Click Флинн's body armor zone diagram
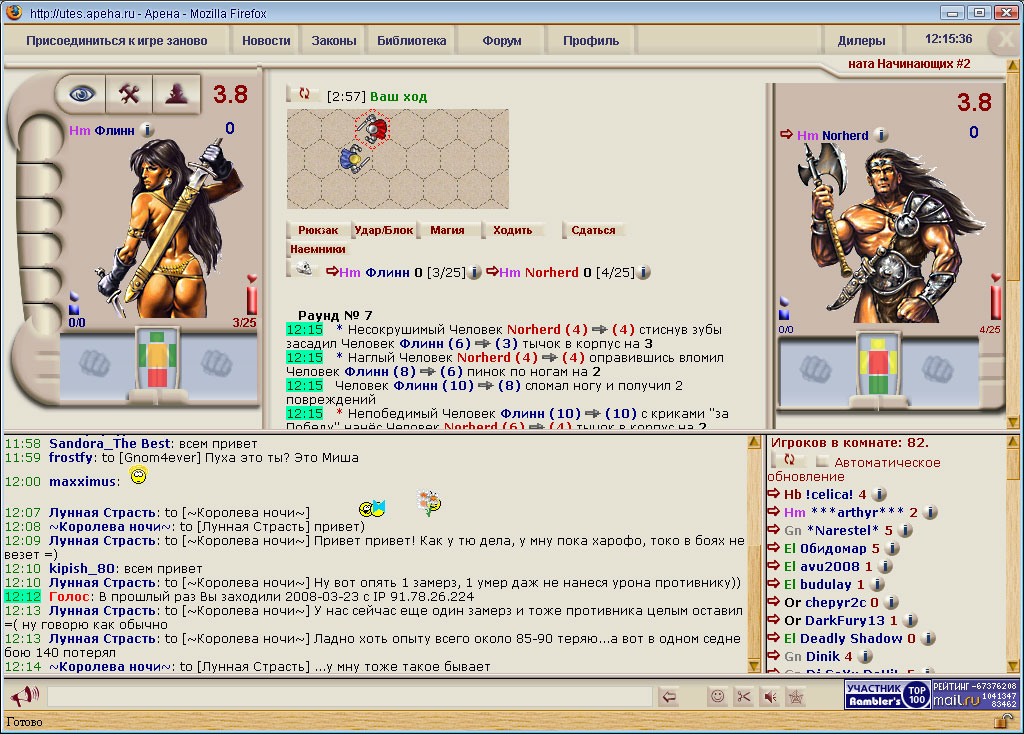The width and height of the screenshot is (1024, 734). 157,359
